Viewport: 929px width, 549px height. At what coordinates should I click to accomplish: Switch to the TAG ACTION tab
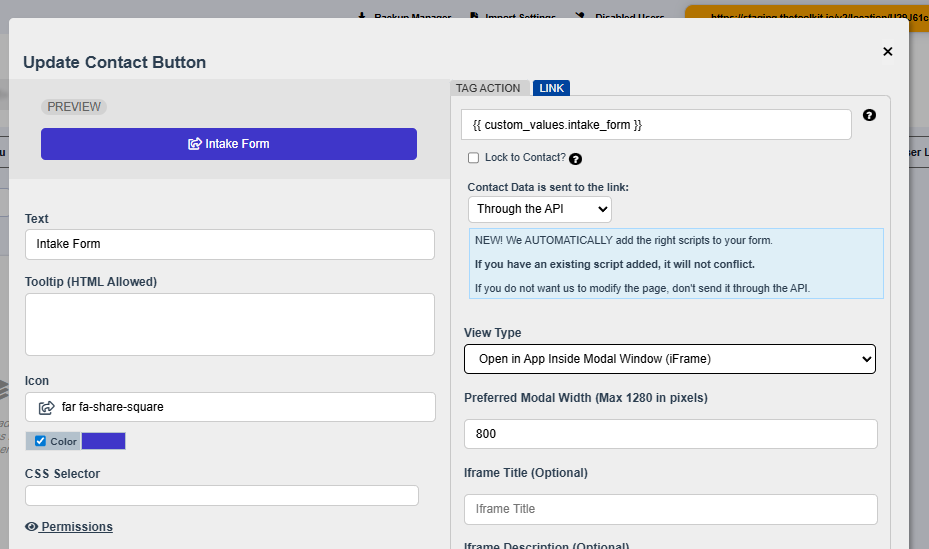click(488, 88)
